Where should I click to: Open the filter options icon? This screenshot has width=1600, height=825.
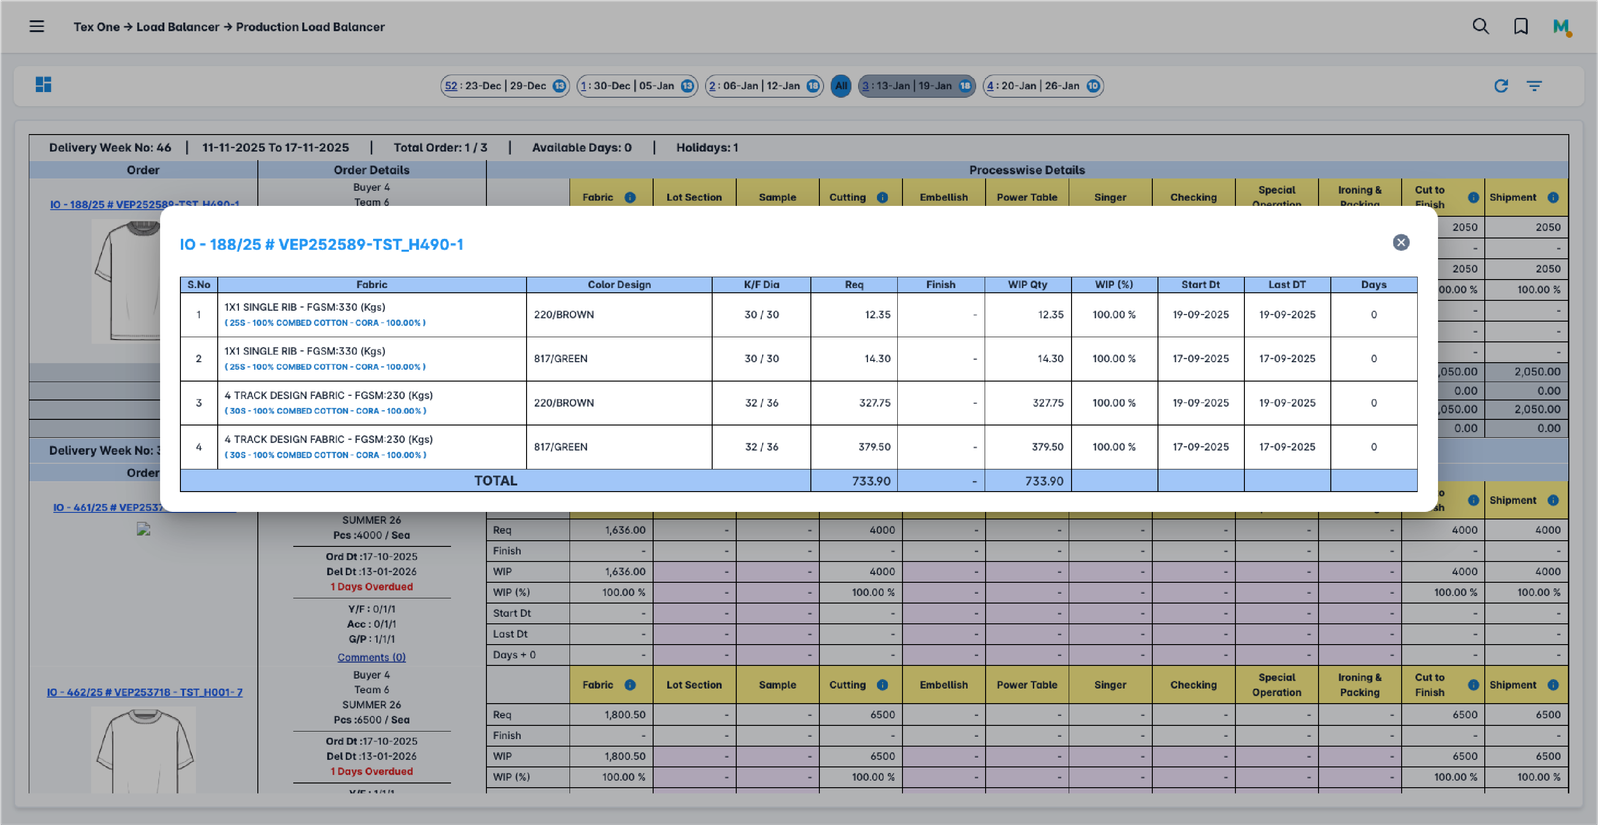coord(1534,86)
